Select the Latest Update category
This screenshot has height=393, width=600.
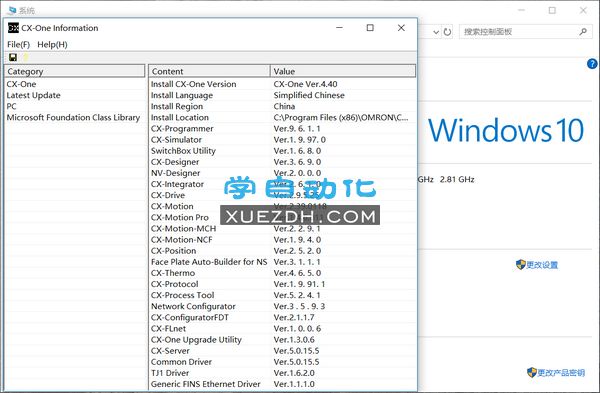34,95
